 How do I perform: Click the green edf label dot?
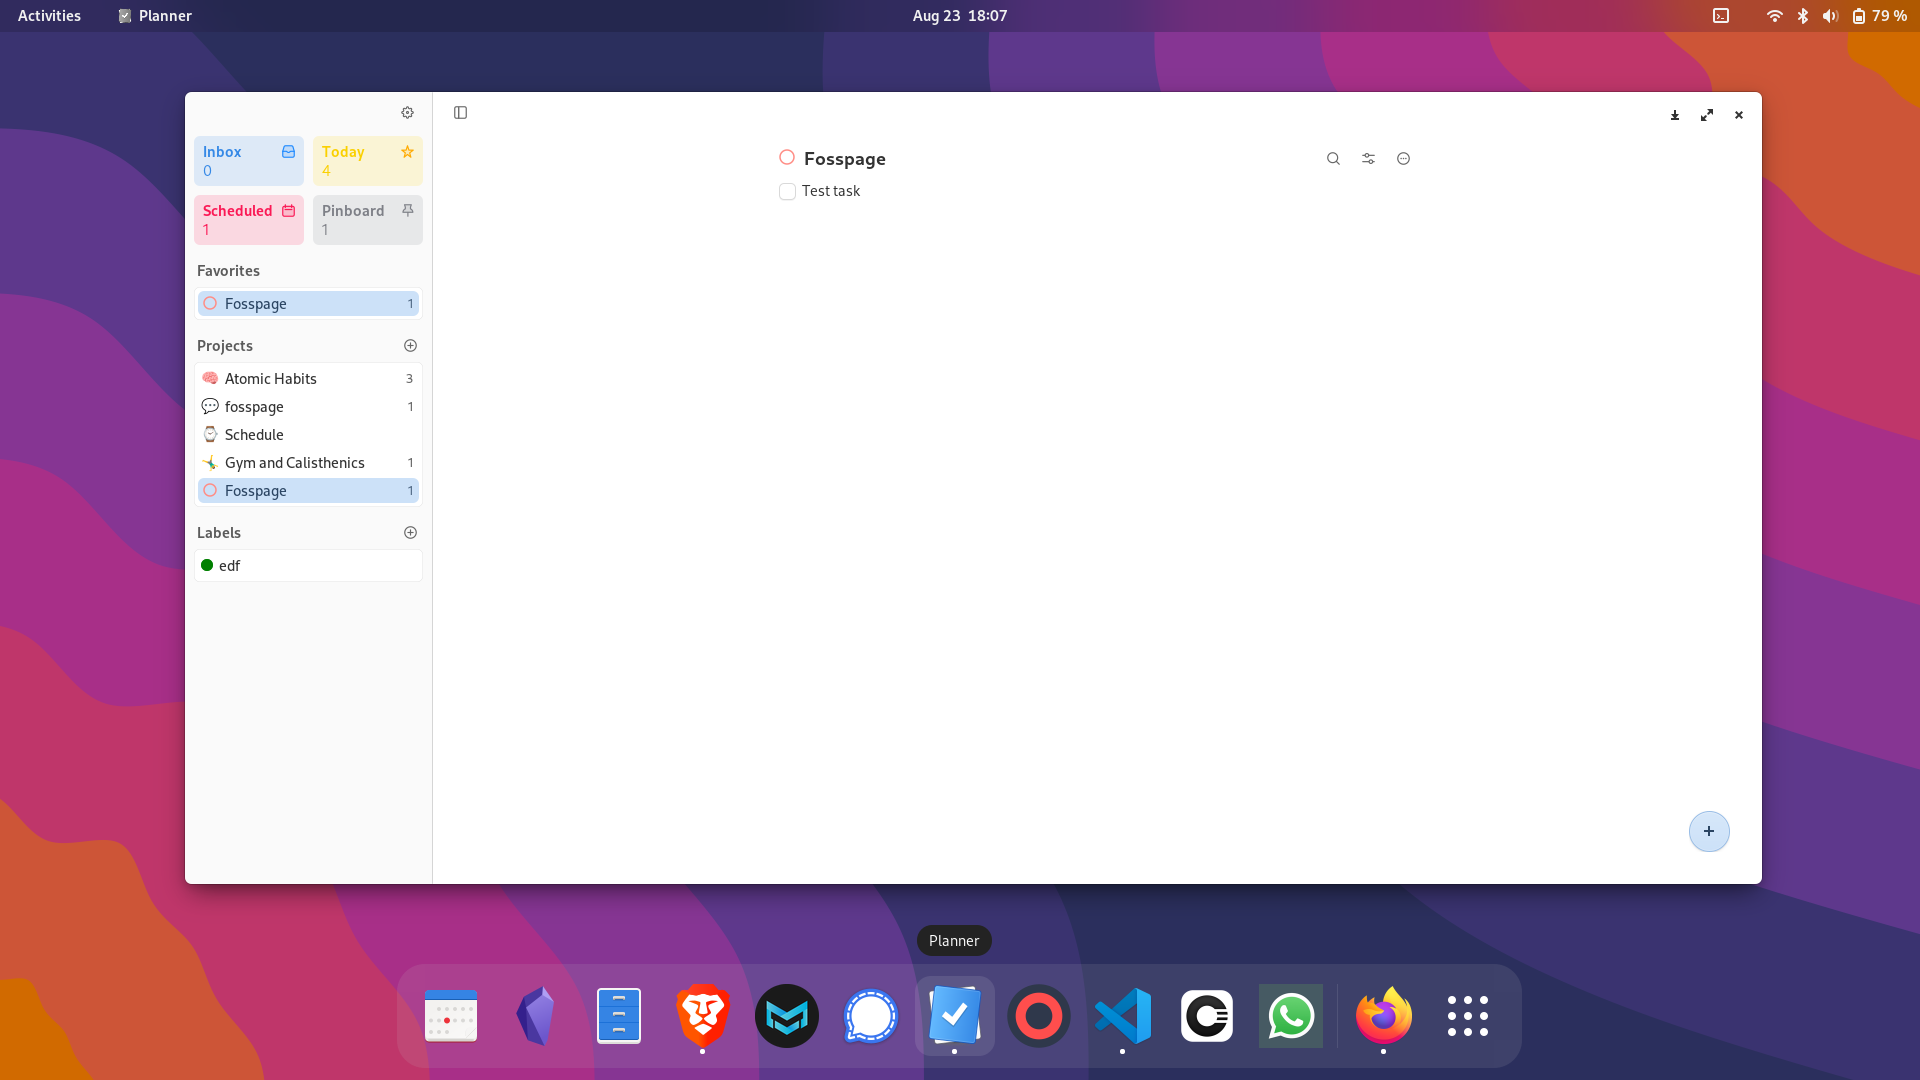point(207,566)
